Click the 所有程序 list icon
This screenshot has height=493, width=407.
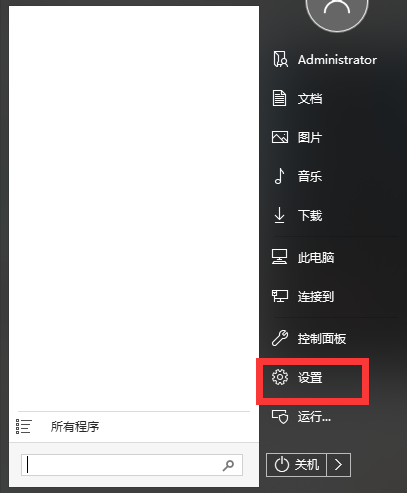click(24, 426)
